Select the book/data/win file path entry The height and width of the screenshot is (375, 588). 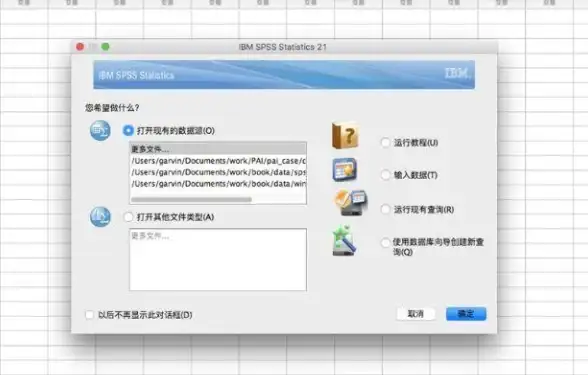[218, 184]
